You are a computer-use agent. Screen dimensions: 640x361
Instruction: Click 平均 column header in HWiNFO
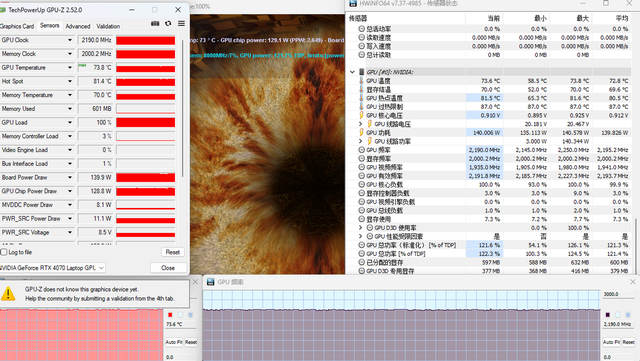[x=622, y=18]
